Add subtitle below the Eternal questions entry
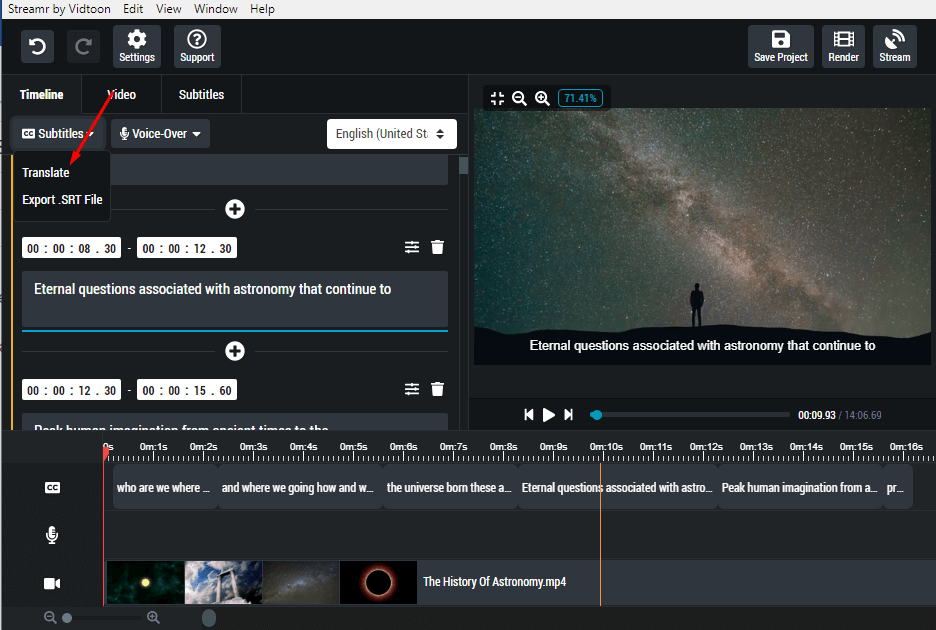Viewport: 936px width, 630px height. click(x=235, y=351)
